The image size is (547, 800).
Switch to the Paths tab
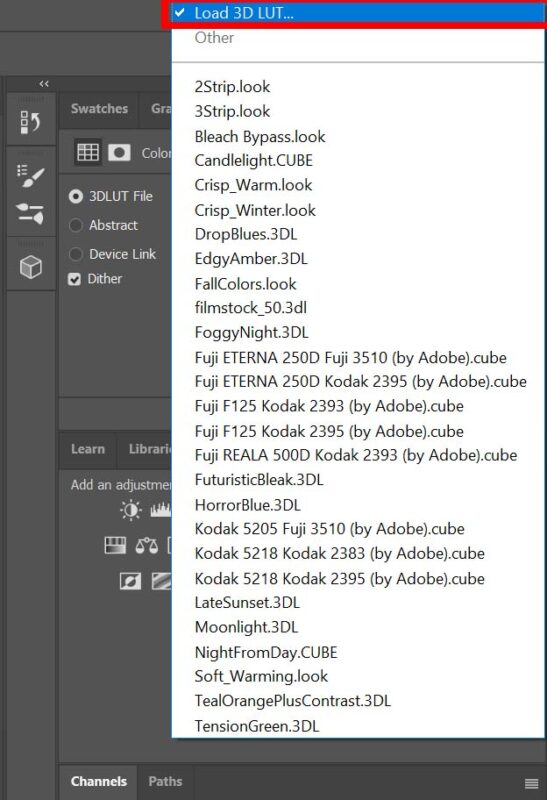pos(165,781)
